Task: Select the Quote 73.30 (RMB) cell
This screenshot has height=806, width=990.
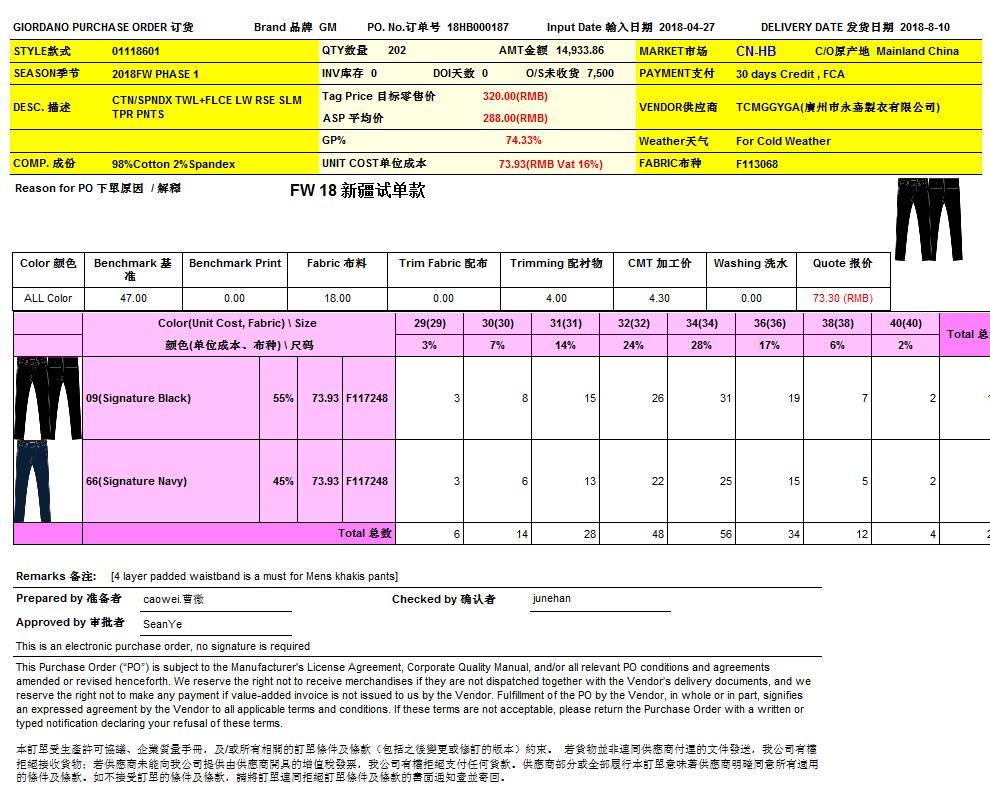Action: [842, 298]
